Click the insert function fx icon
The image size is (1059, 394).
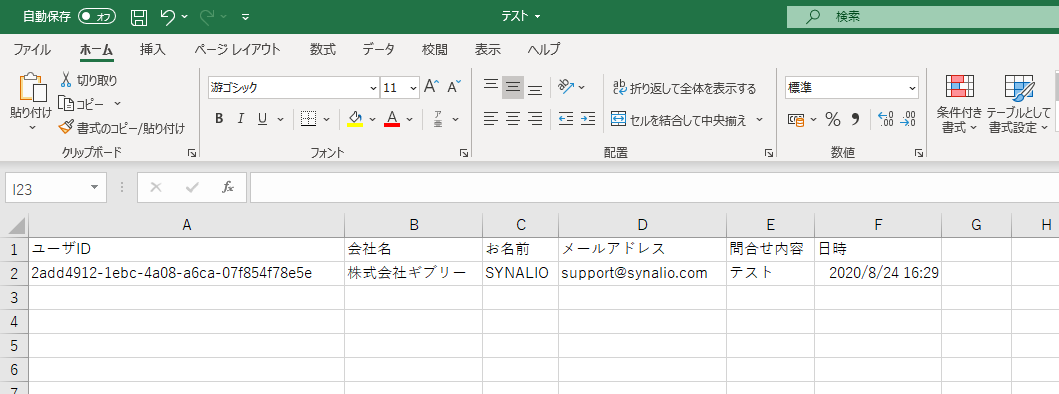tap(228, 187)
